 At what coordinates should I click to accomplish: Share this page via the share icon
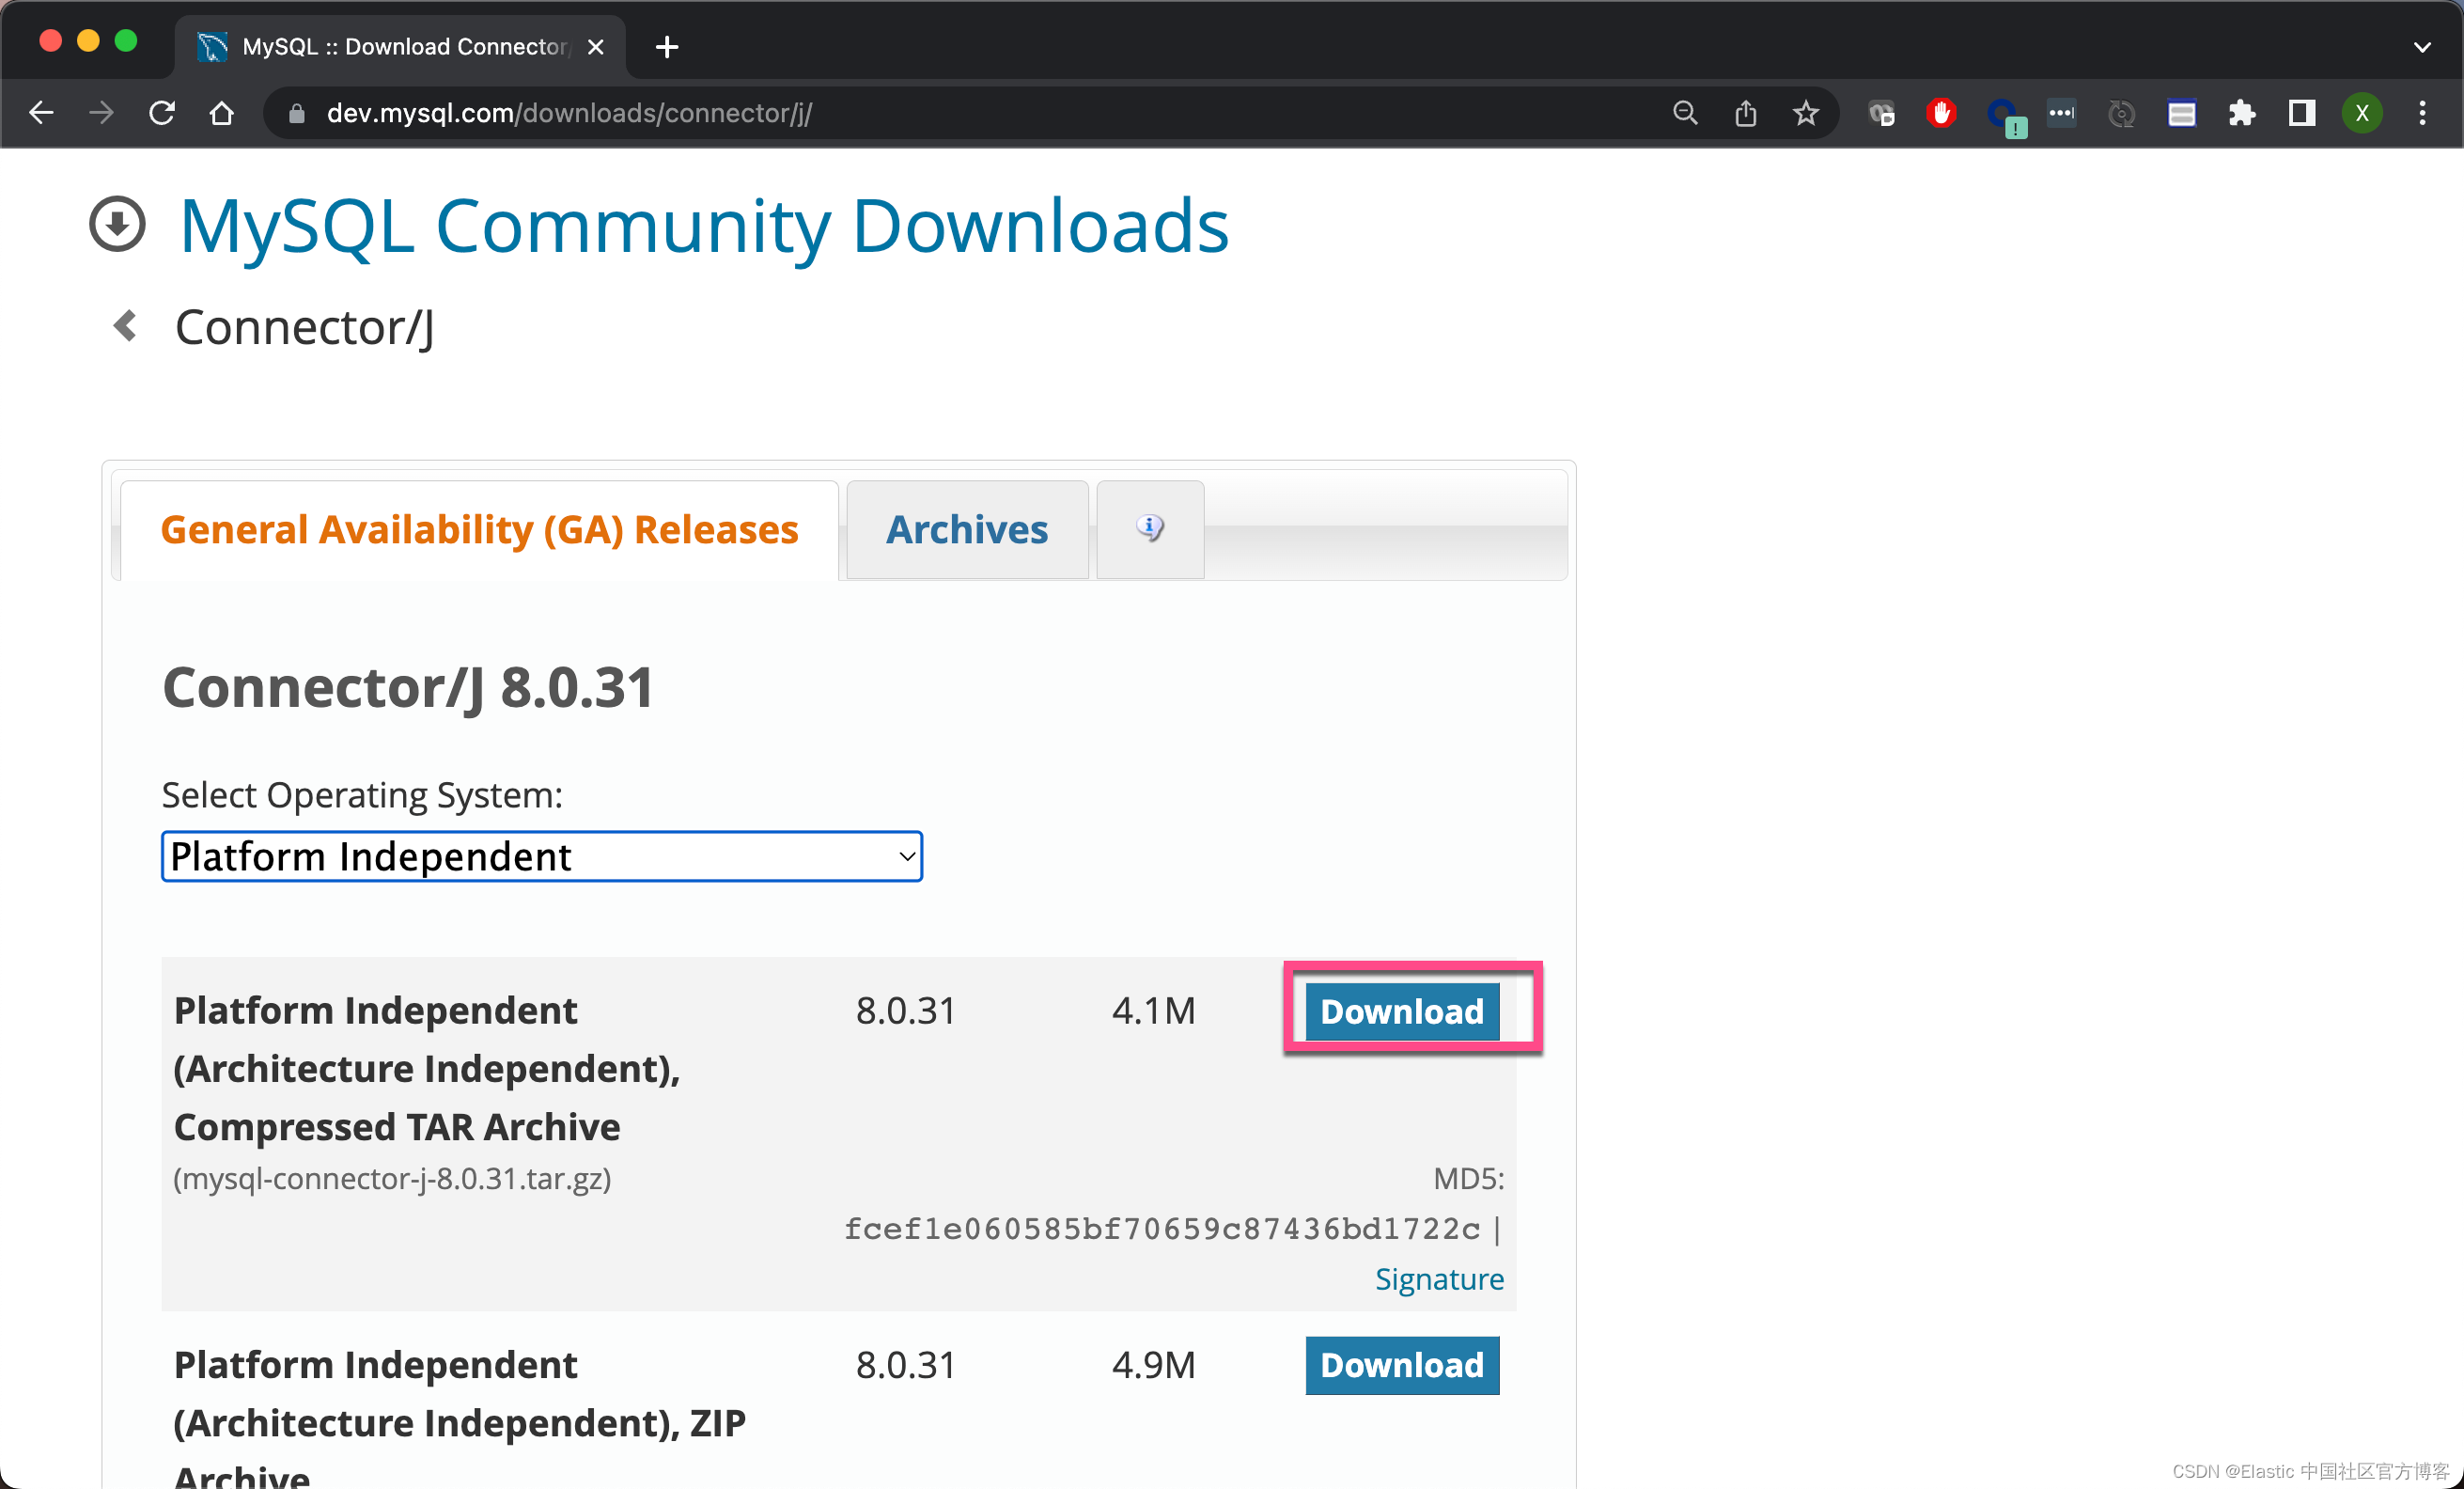click(x=1746, y=113)
